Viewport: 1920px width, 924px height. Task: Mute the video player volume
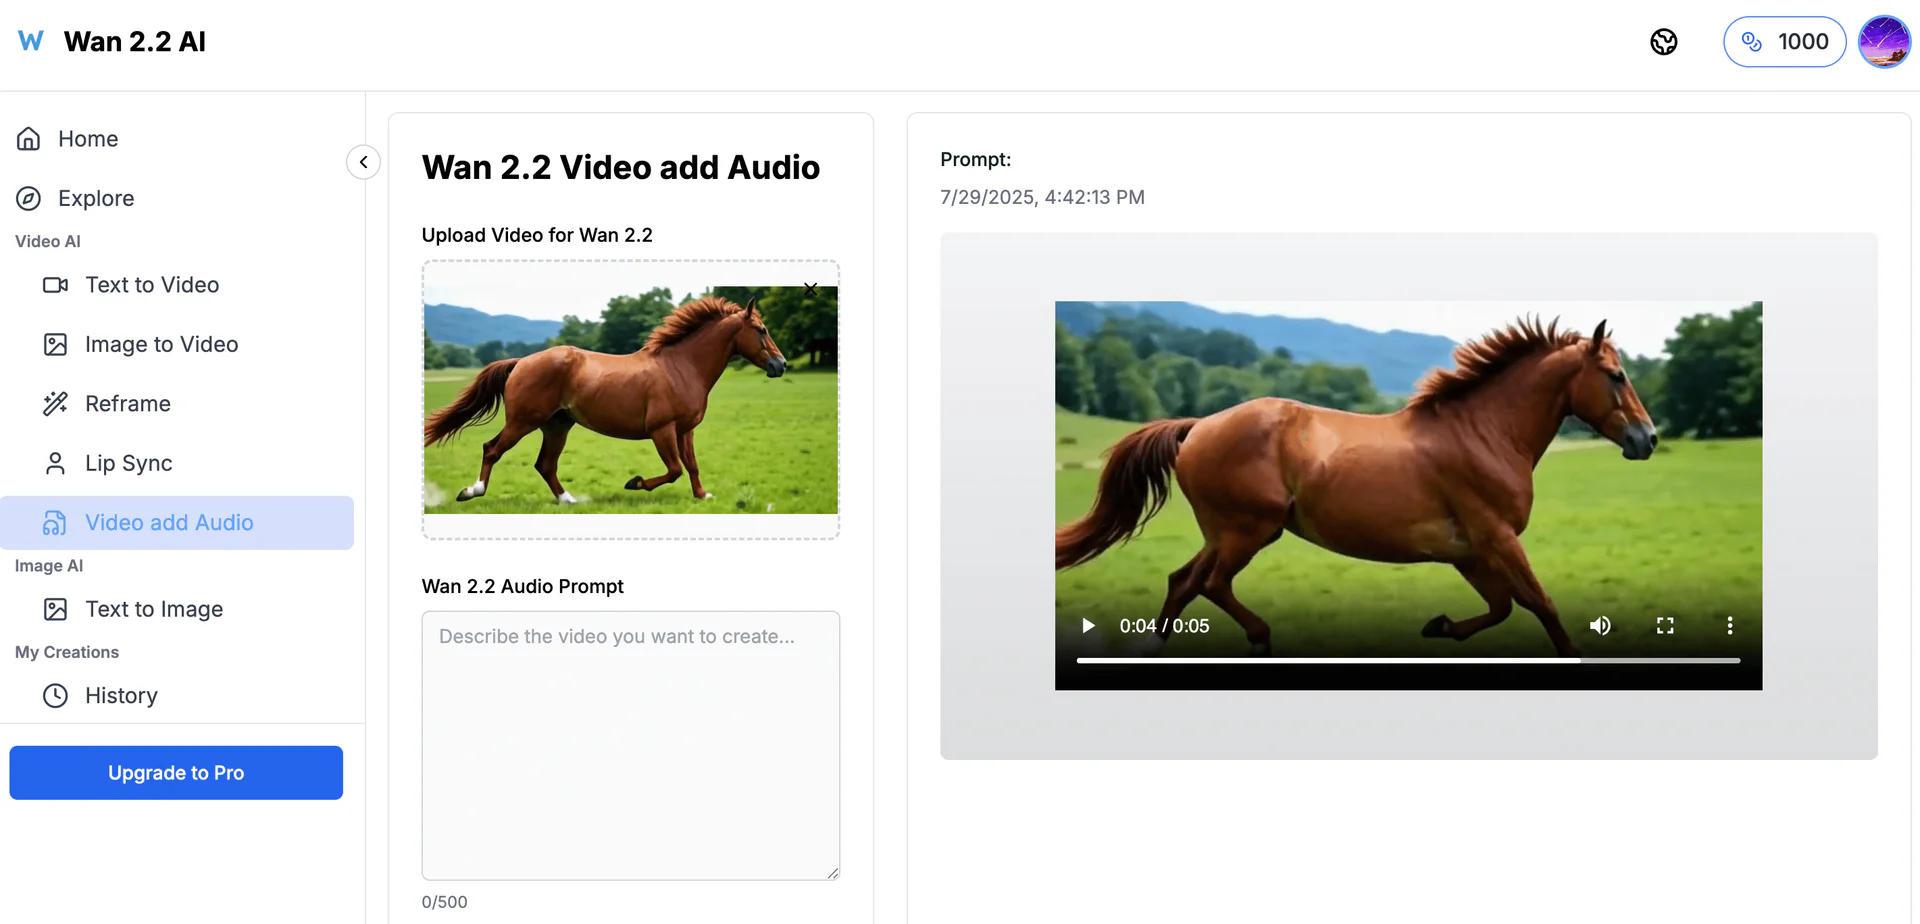click(1600, 626)
